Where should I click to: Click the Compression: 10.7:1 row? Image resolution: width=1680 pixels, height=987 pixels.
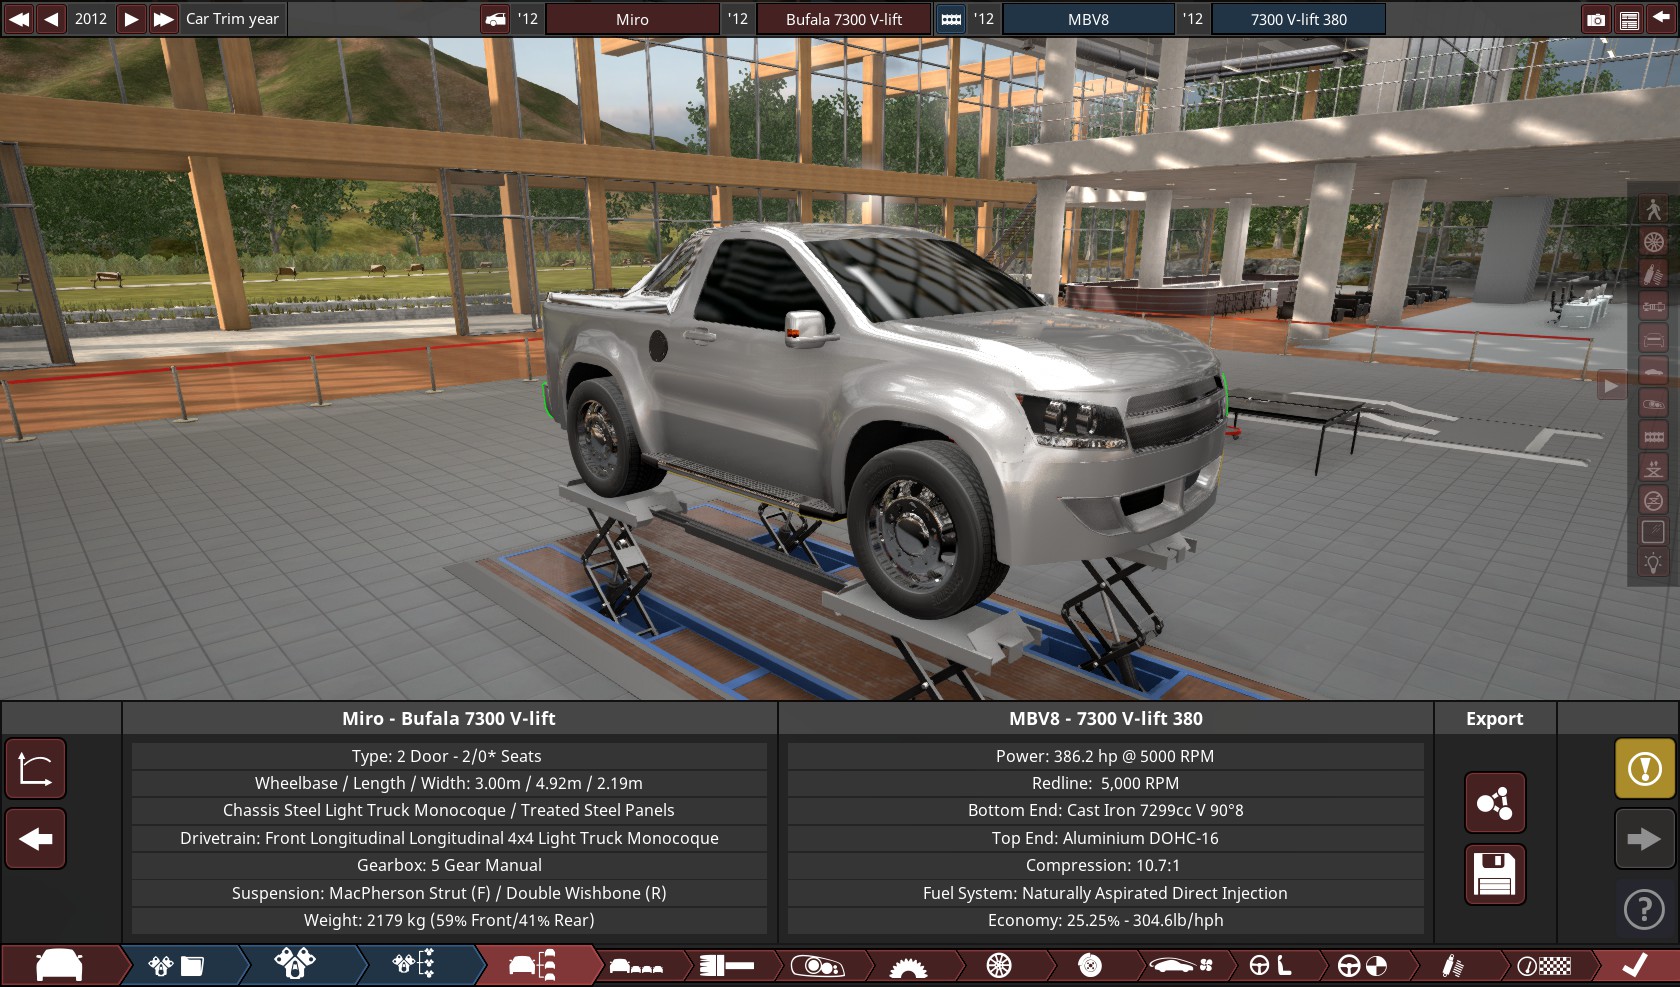[x=1105, y=865]
